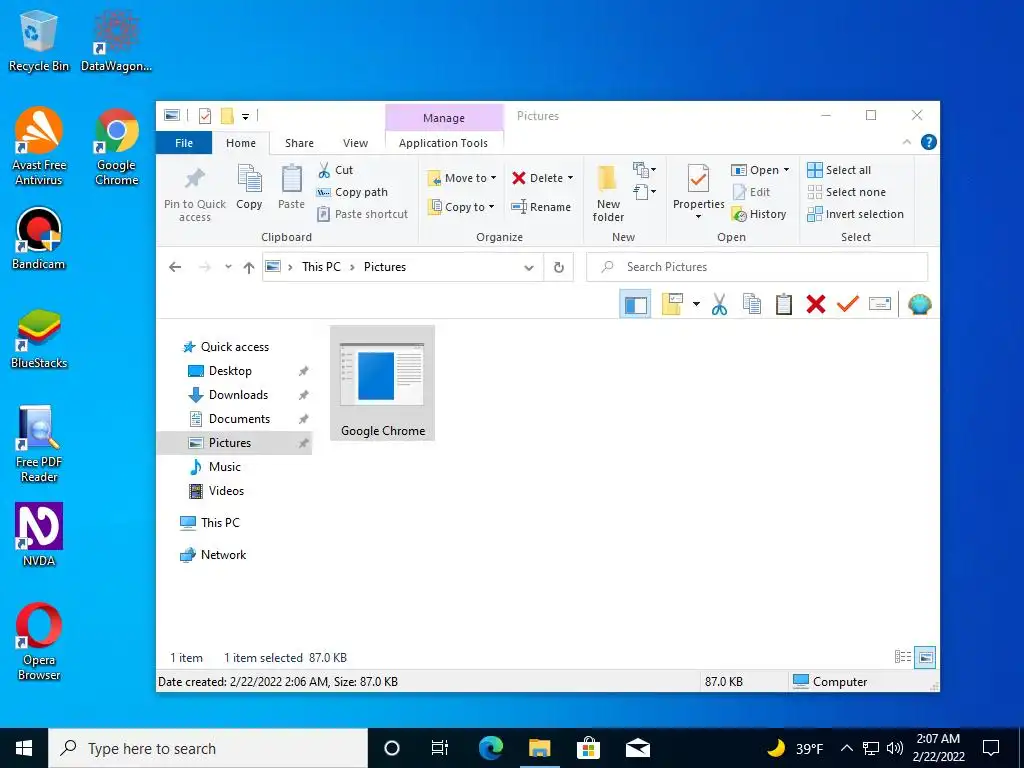Click copy icon in lower toolbar
The image size is (1024, 768).
pyautogui.click(x=752, y=304)
